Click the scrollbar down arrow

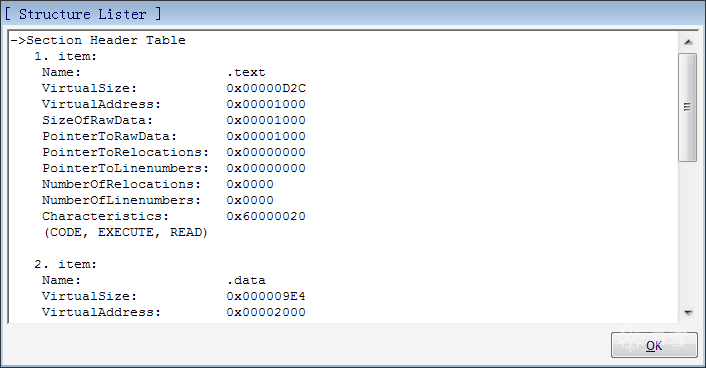coord(688,313)
